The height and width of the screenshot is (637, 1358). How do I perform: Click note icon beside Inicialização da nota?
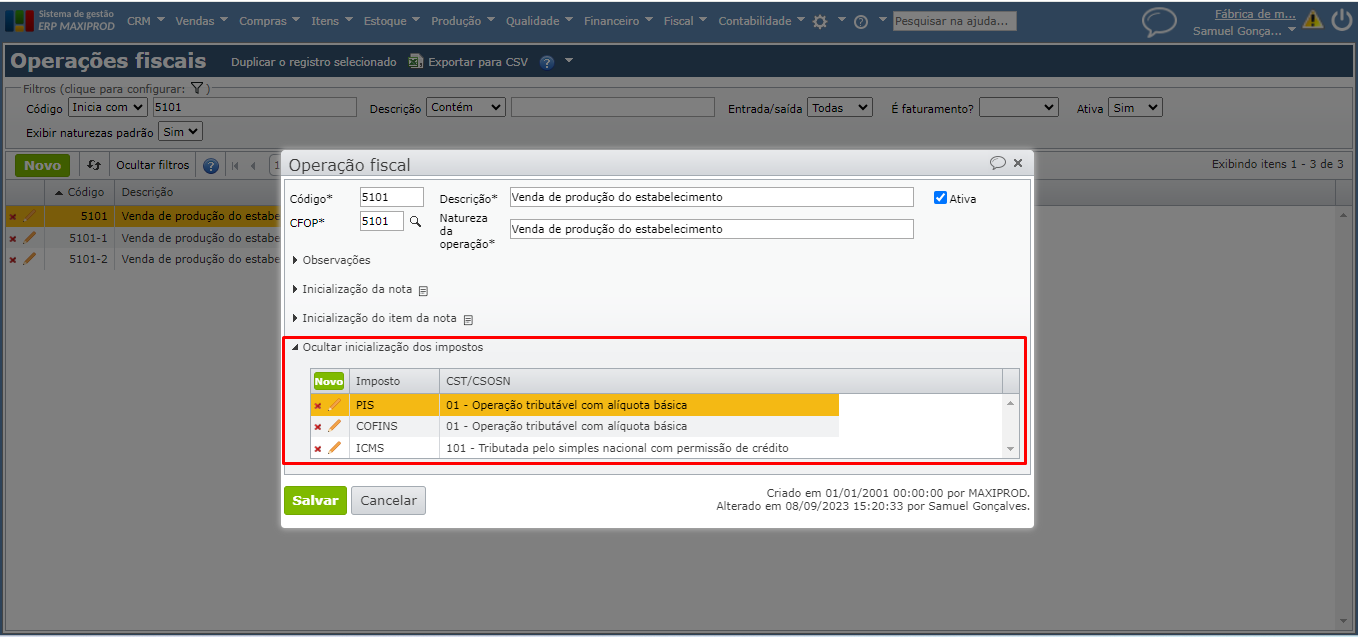(x=423, y=291)
